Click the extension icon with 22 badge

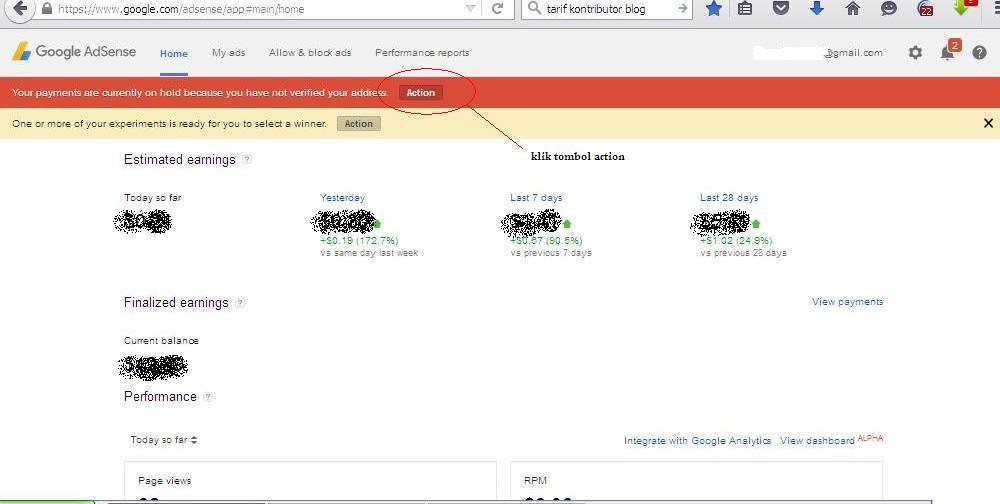[925, 8]
